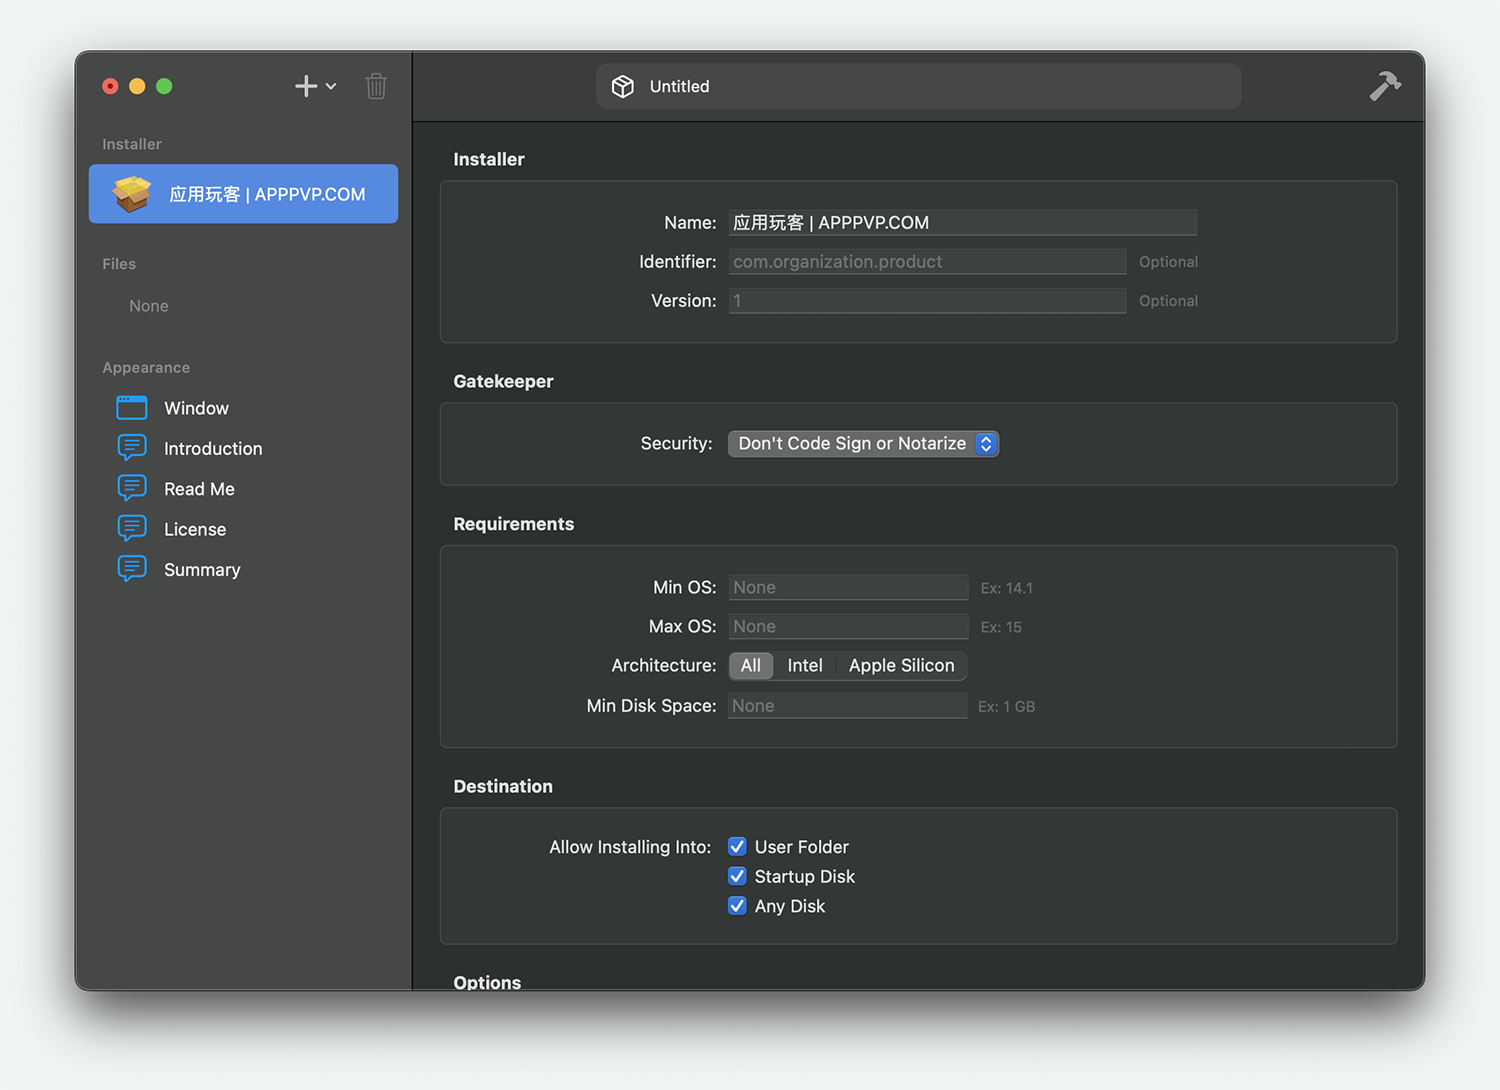Image resolution: width=1500 pixels, height=1090 pixels.
Task: Click the Introduction speech bubble icon
Action: pos(132,448)
